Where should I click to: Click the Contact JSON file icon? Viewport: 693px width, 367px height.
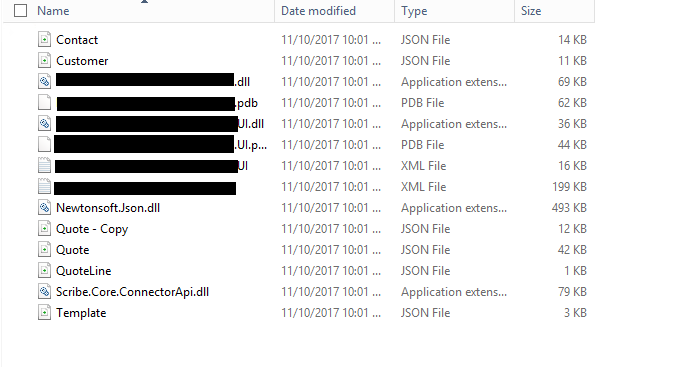pyautogui.click(x=44, y=40)
